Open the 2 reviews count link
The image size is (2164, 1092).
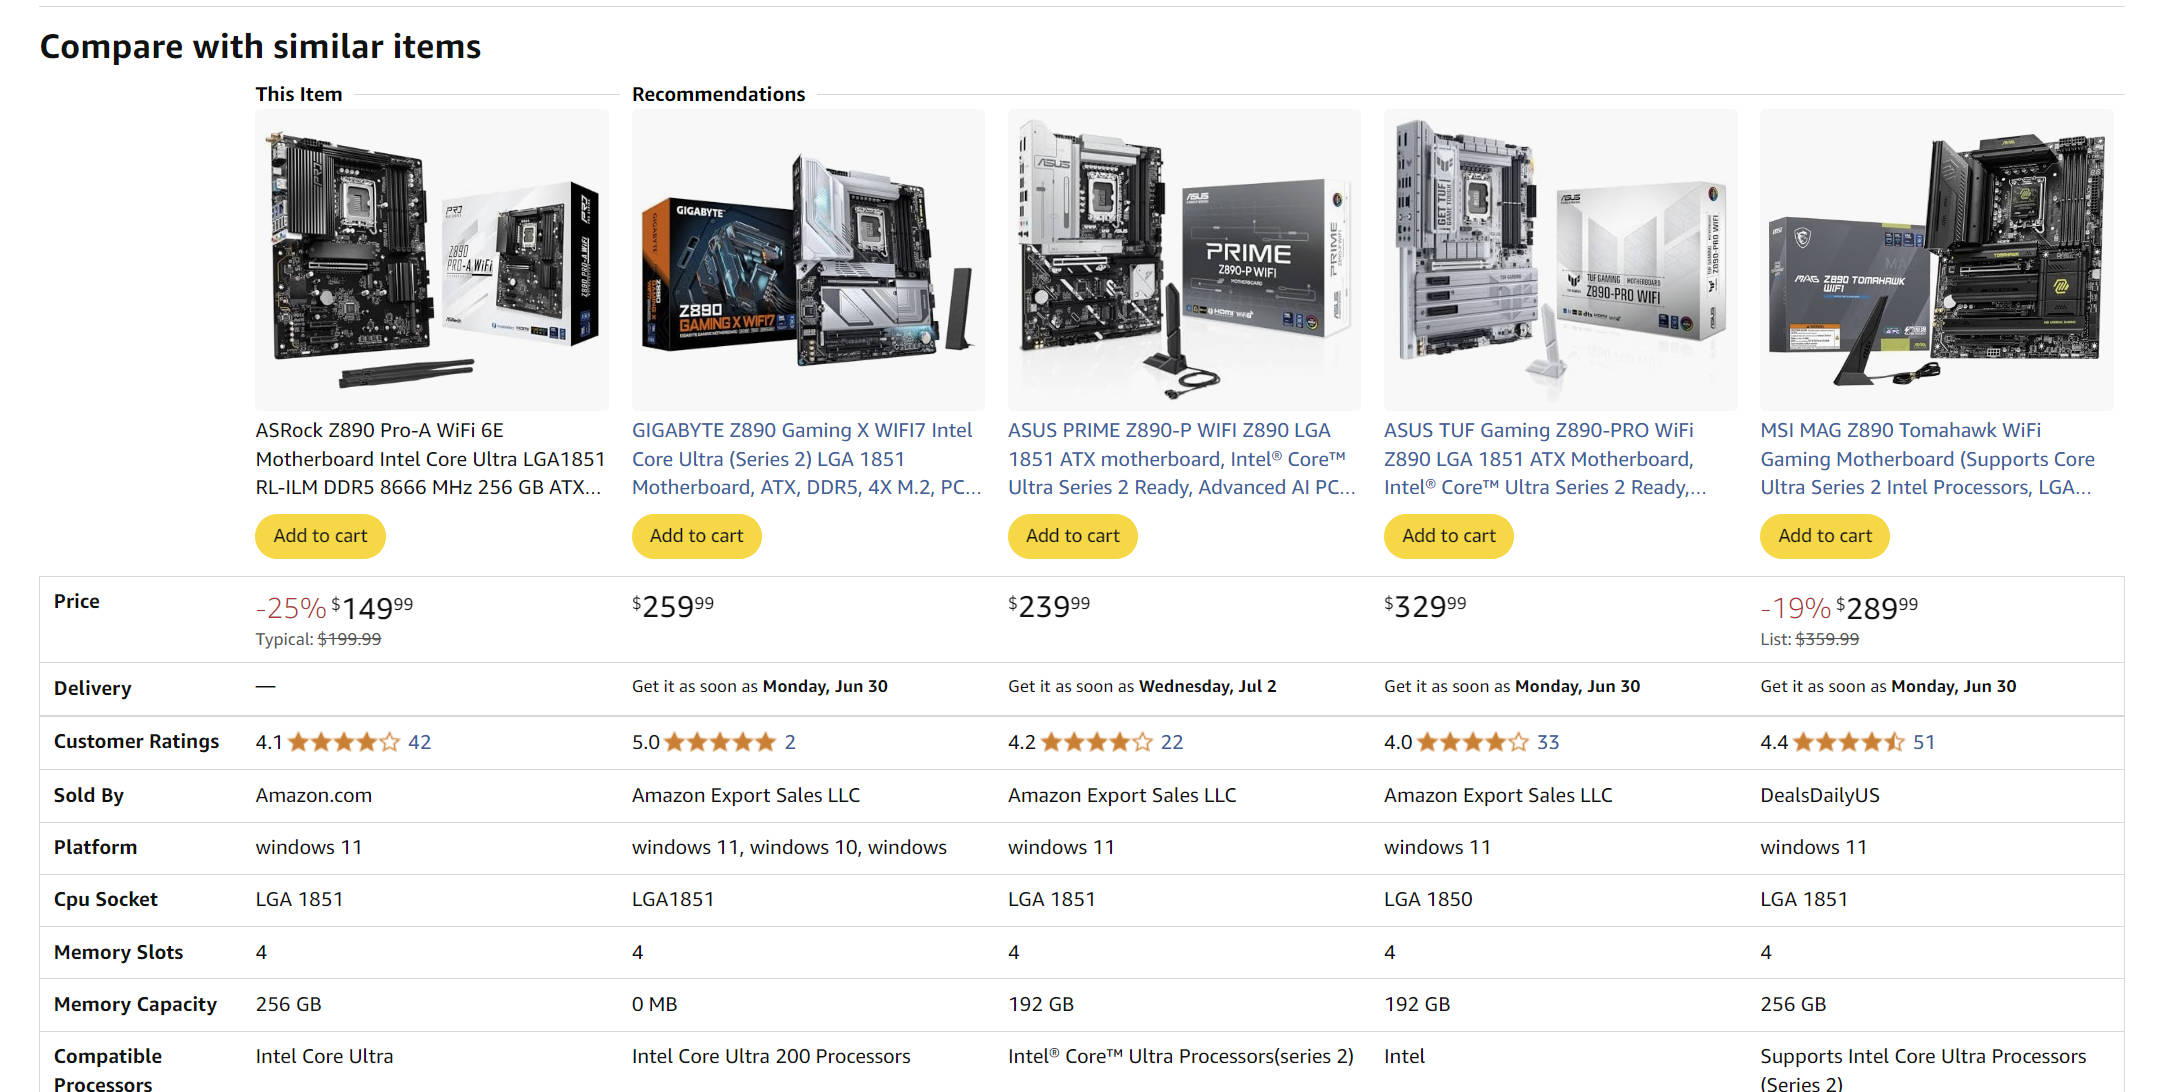(790, 742)
